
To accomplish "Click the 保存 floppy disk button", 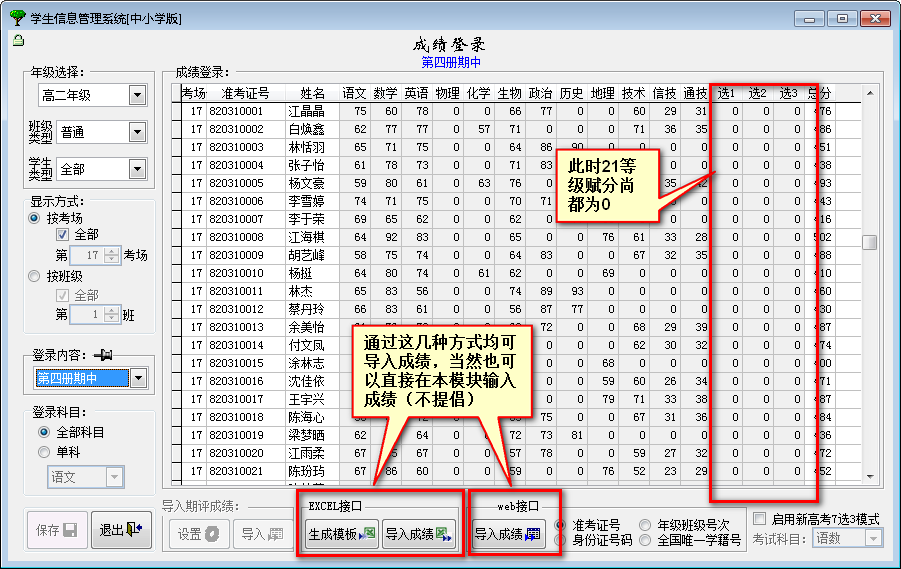I will point(57,531).
